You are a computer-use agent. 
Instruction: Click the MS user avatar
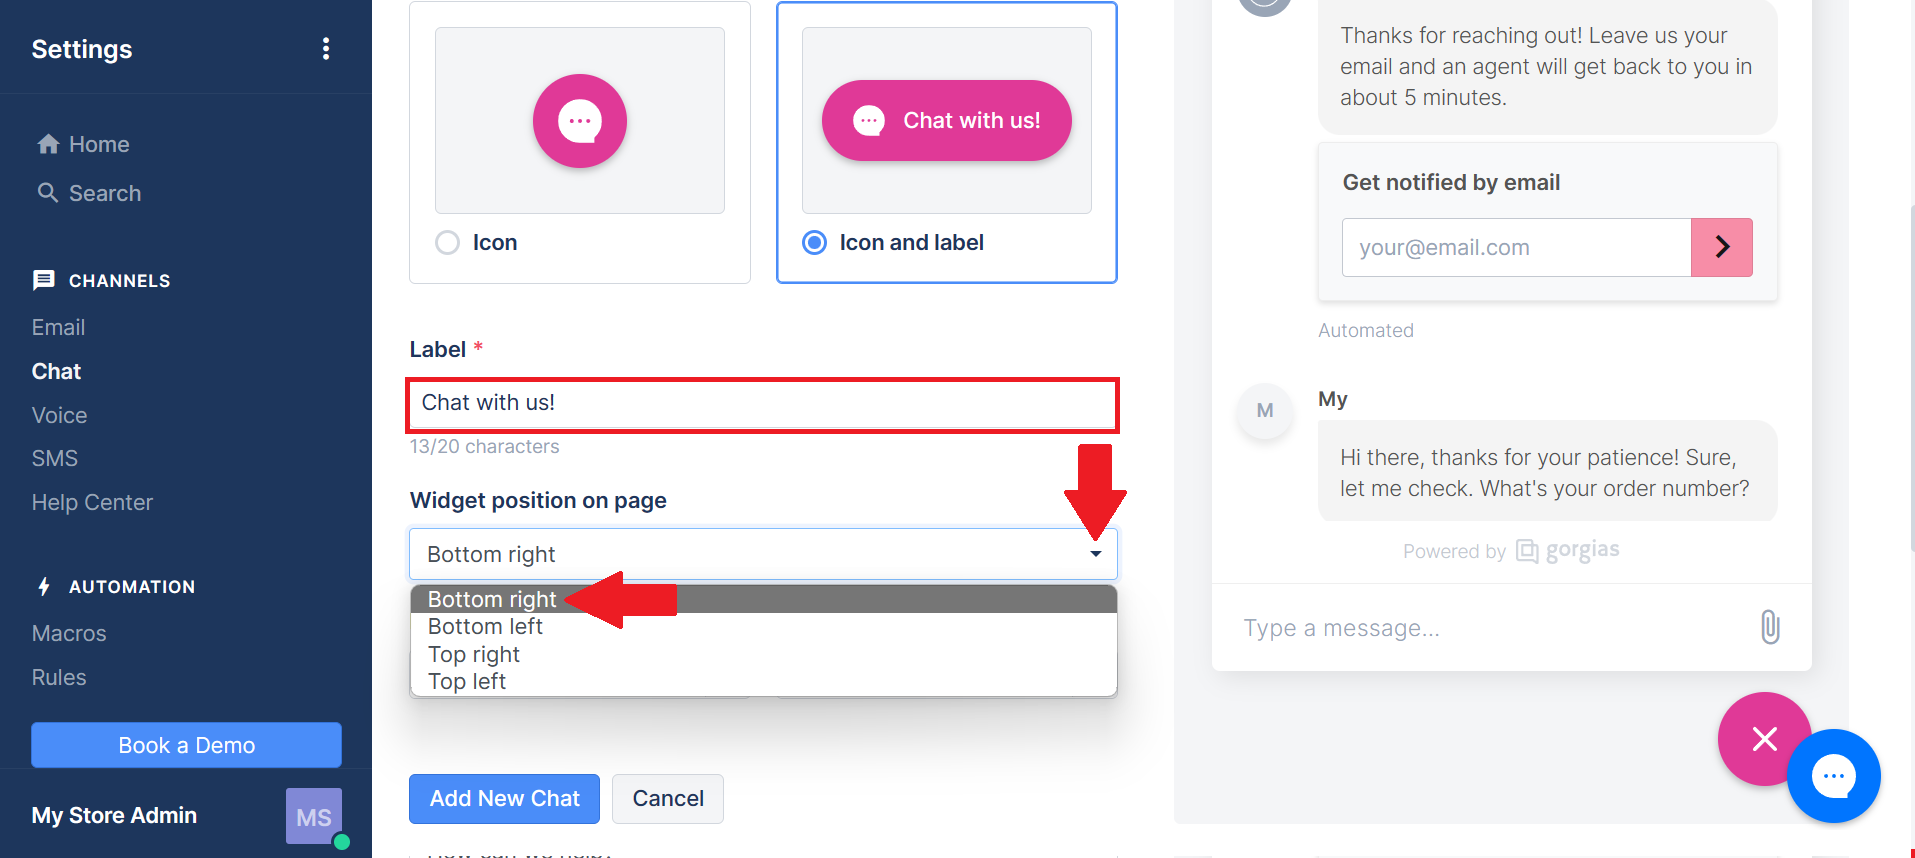point(314,816)
